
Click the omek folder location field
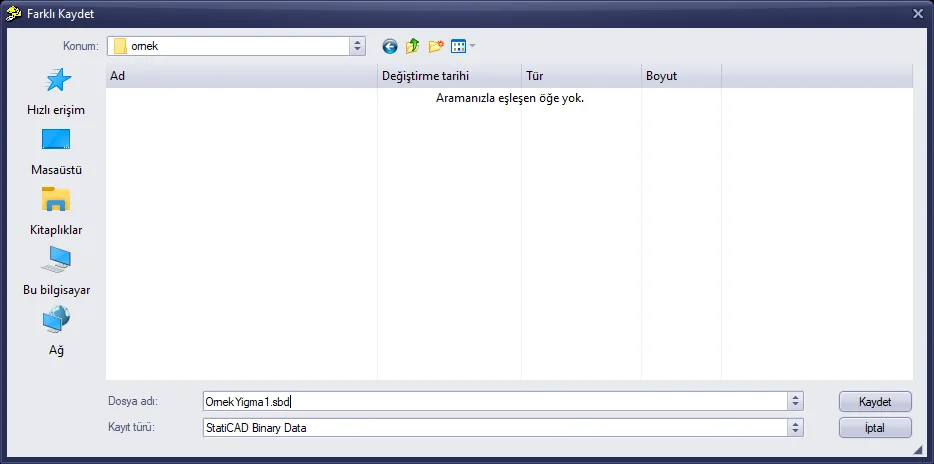pyautogui.click(x=229, y=46)
